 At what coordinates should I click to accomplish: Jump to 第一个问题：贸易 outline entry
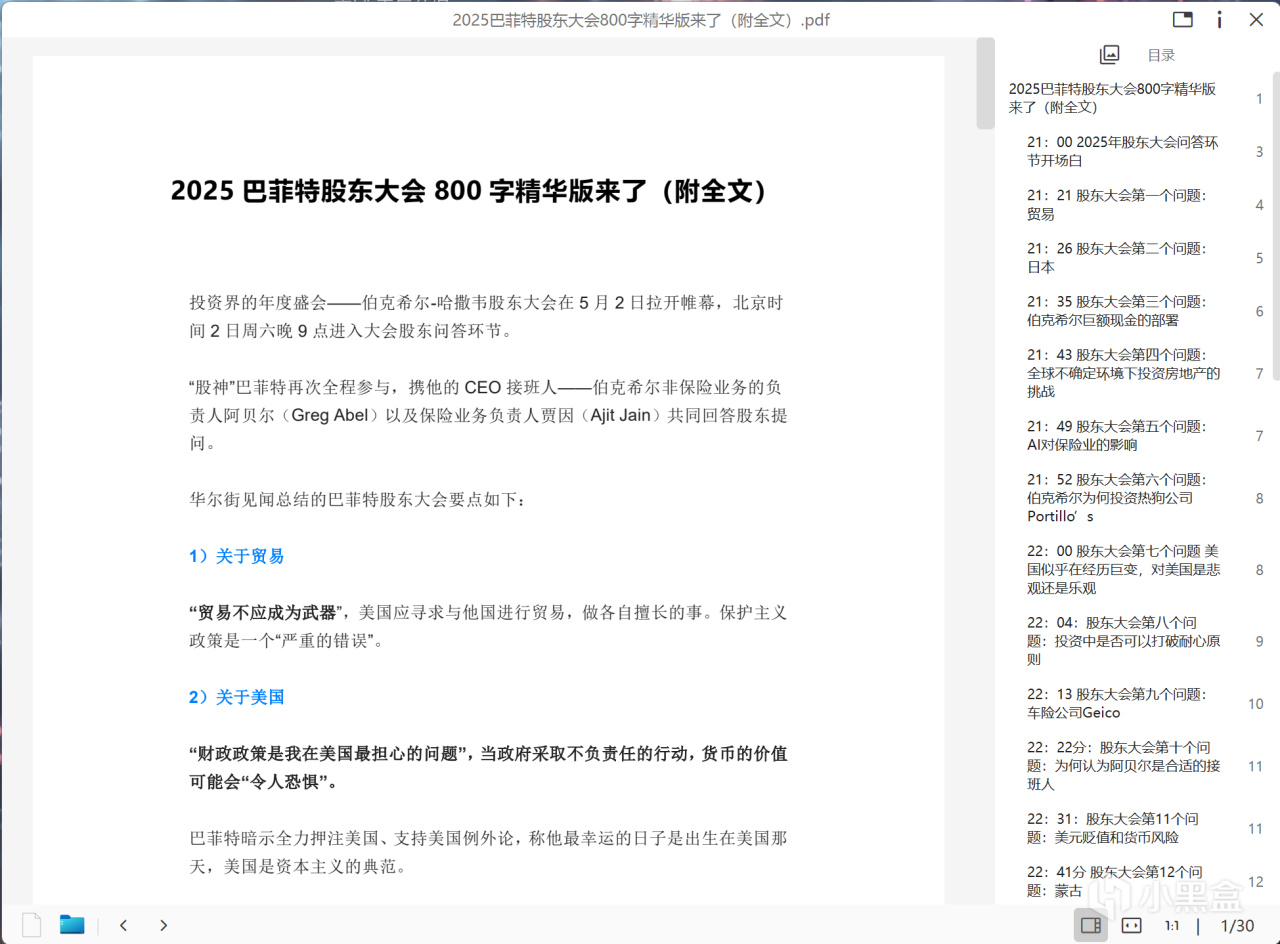pyautogui.click(x=1117, y=205)
